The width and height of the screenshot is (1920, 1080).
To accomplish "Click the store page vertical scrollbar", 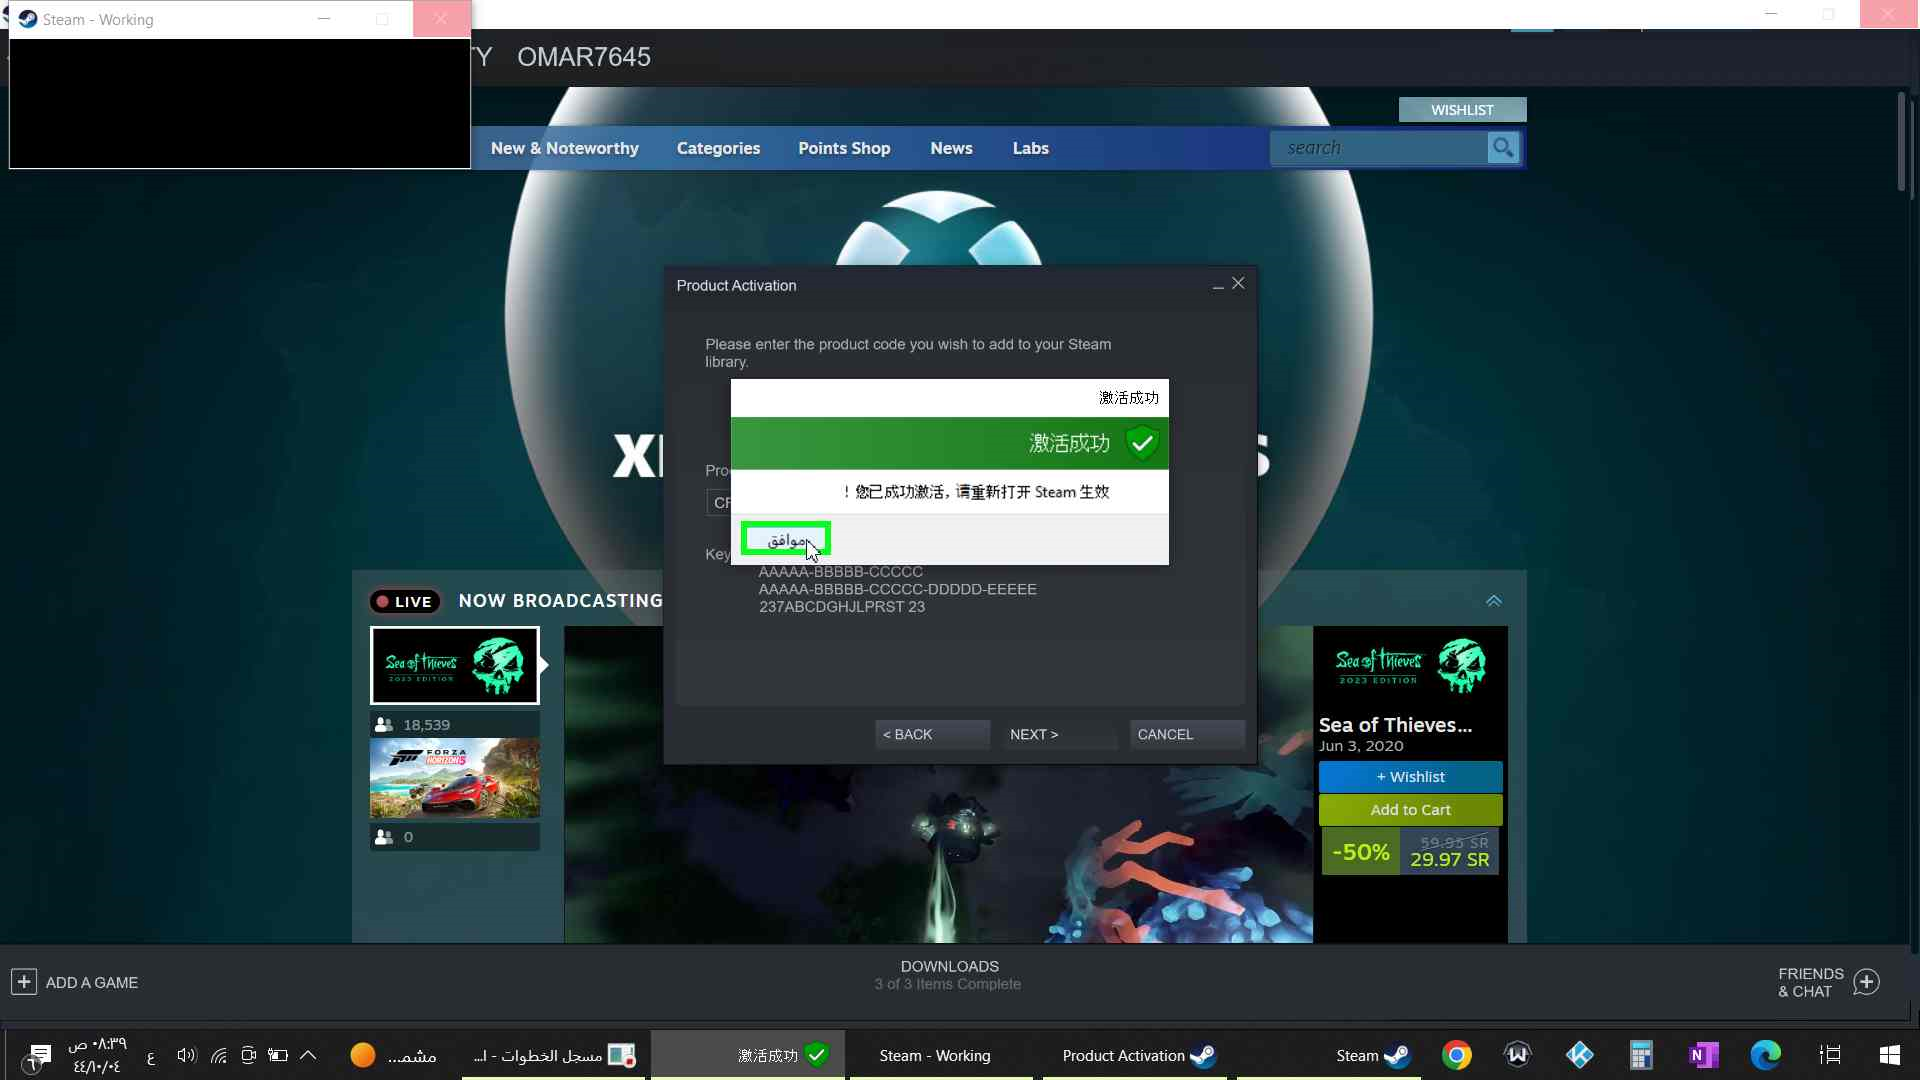I will tap(1901, 142).
